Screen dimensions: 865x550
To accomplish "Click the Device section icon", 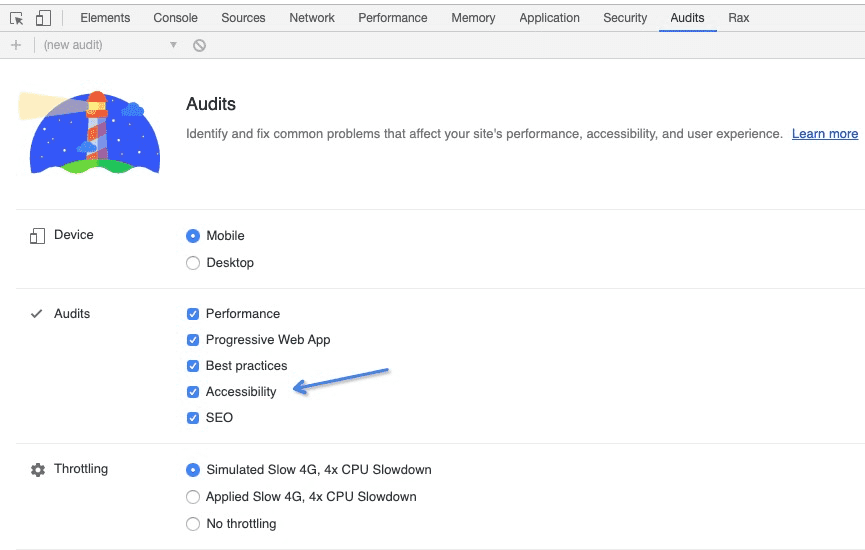I will (38, 236).
